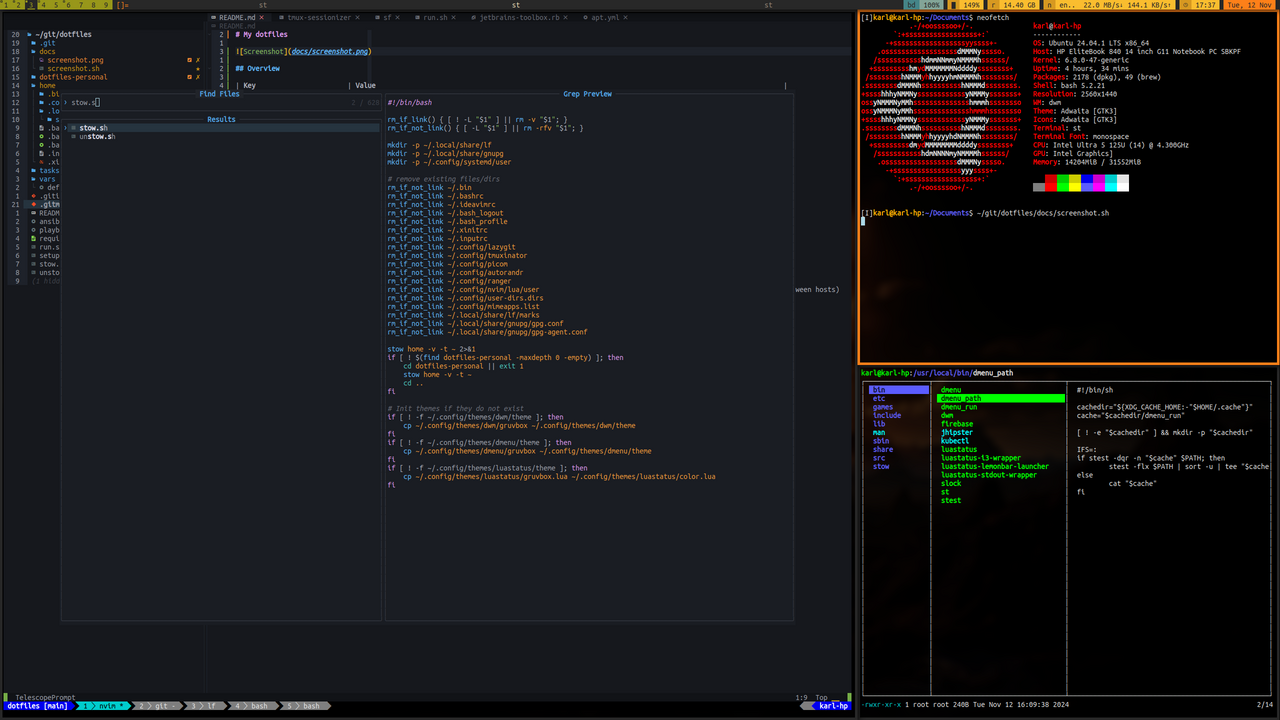This screenshot has width=1280, height=720.
Task: Switch to the README.md tab
Action: coord(237,17)
